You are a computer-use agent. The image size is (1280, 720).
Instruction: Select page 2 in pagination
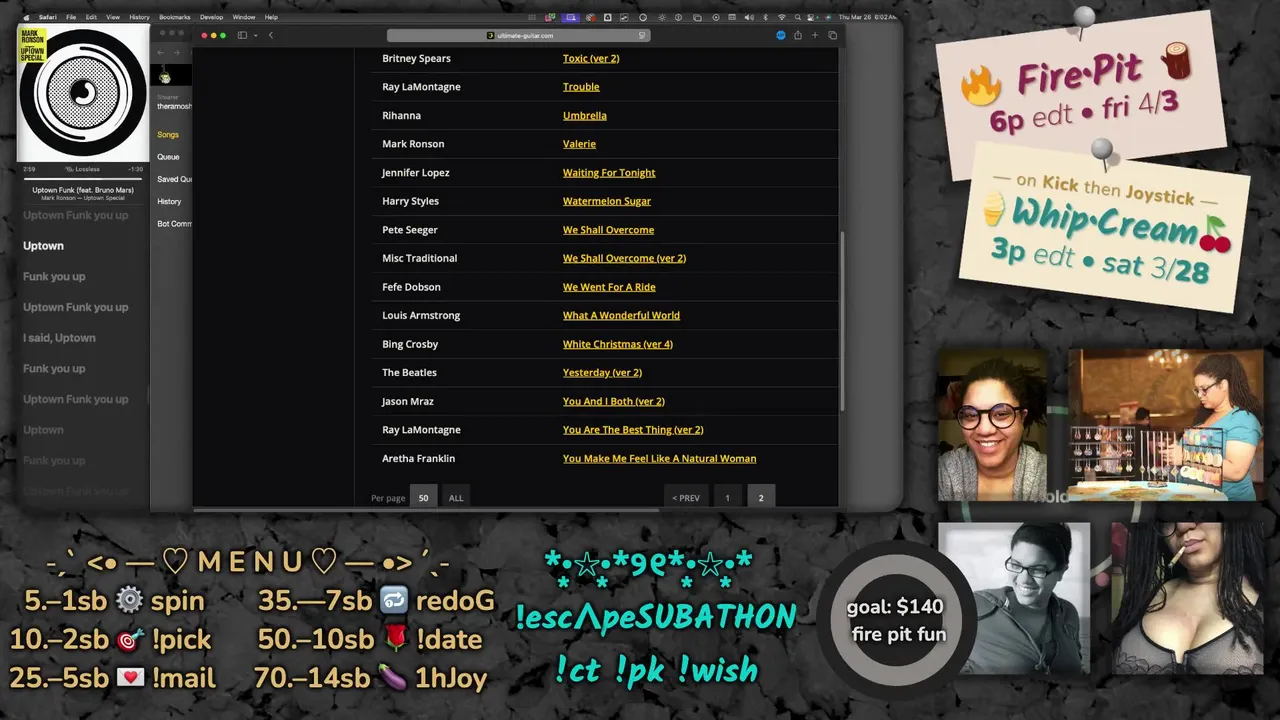click(760, 498)
